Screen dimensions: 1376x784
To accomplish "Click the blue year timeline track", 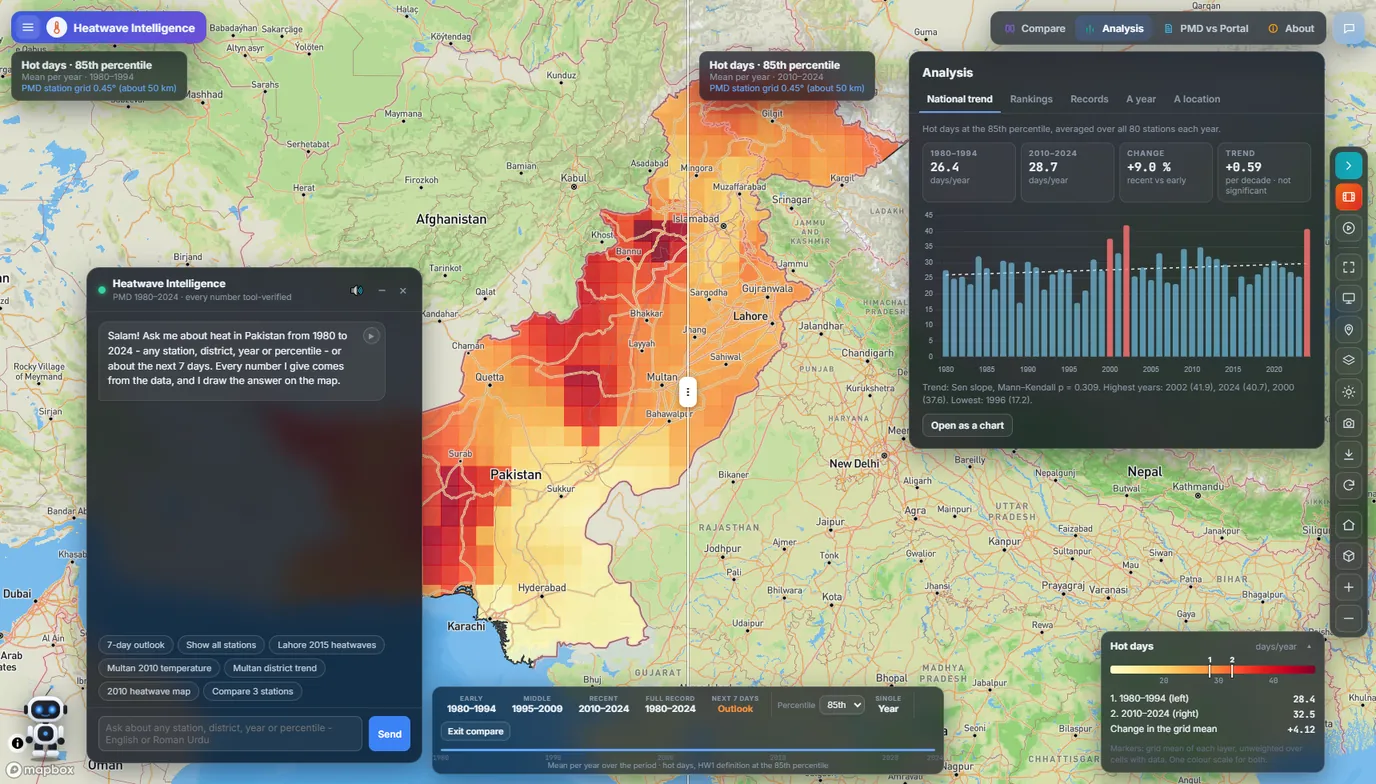I will tap(688, 750).
